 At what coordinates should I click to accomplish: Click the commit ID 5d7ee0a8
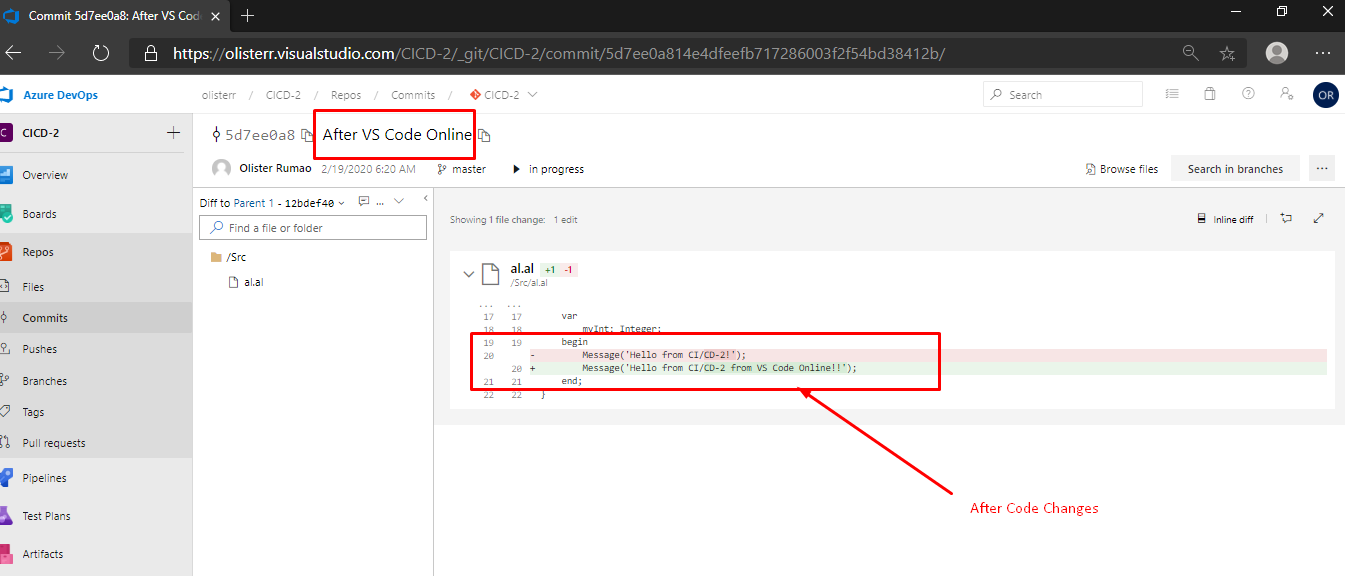click(260, 135)
